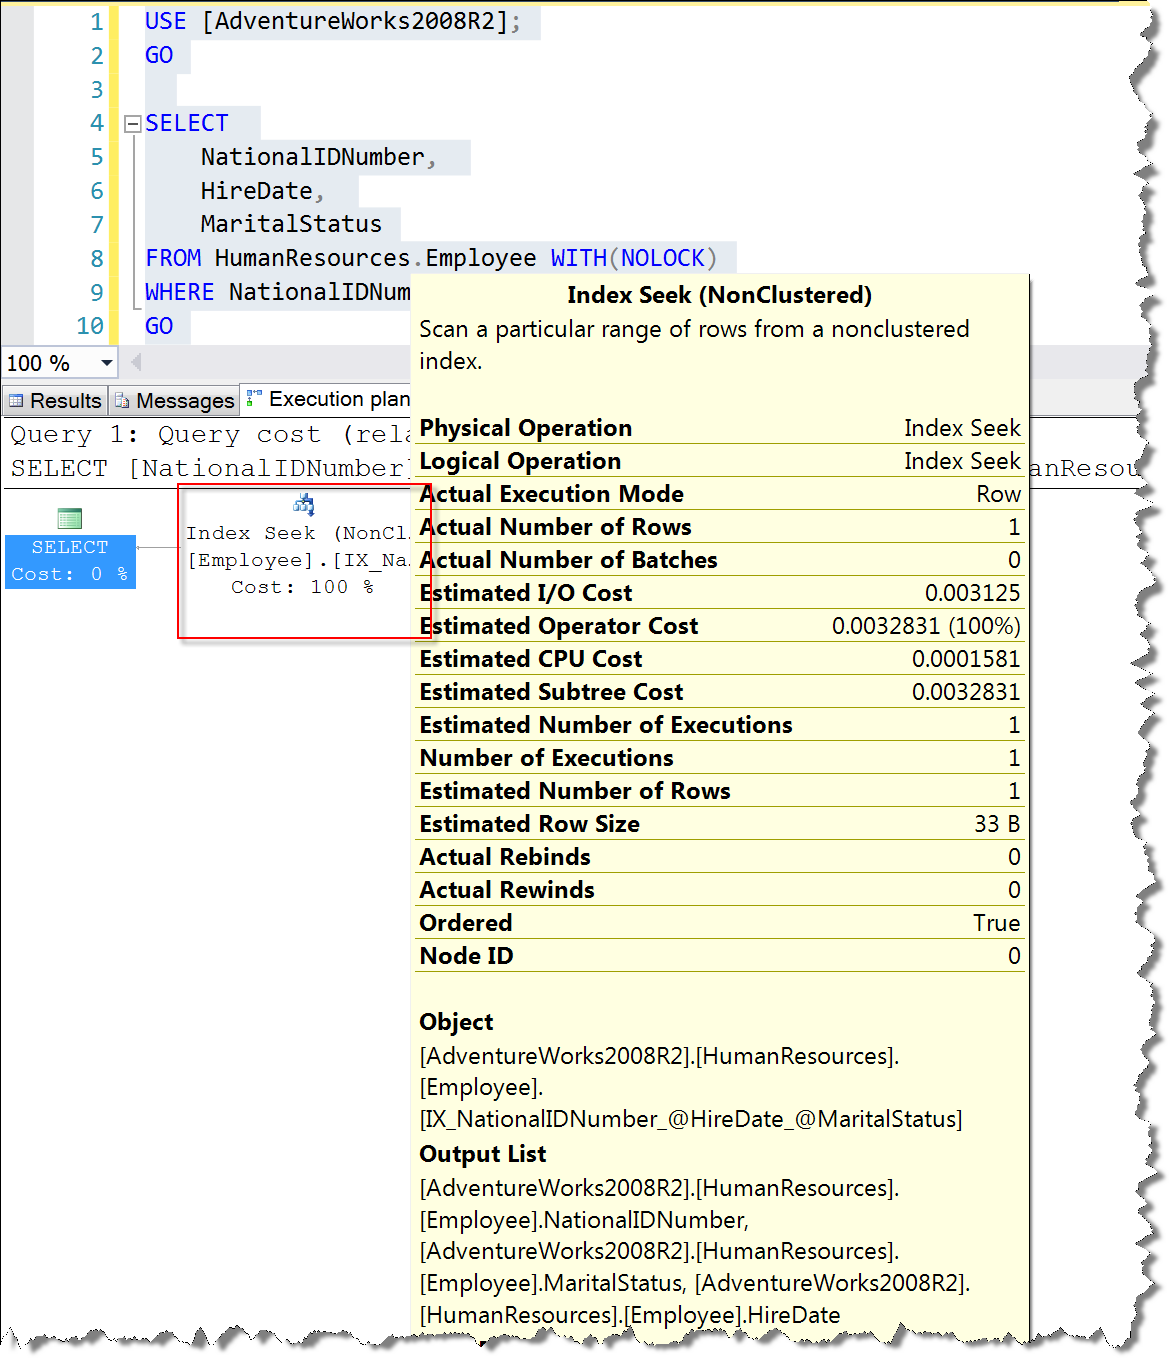Click the Actual Rebinds row
1169x1358 pixels.
click(720, 857)
